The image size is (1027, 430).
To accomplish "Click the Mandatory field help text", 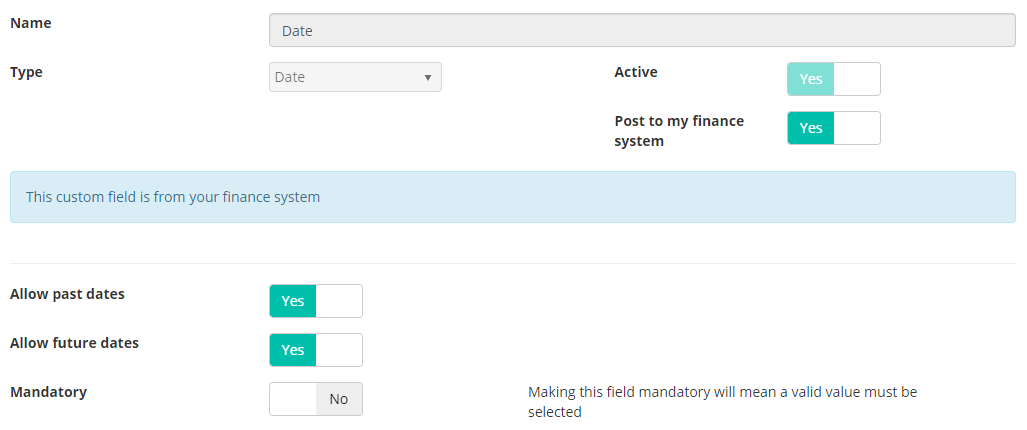I will (722, 402).
